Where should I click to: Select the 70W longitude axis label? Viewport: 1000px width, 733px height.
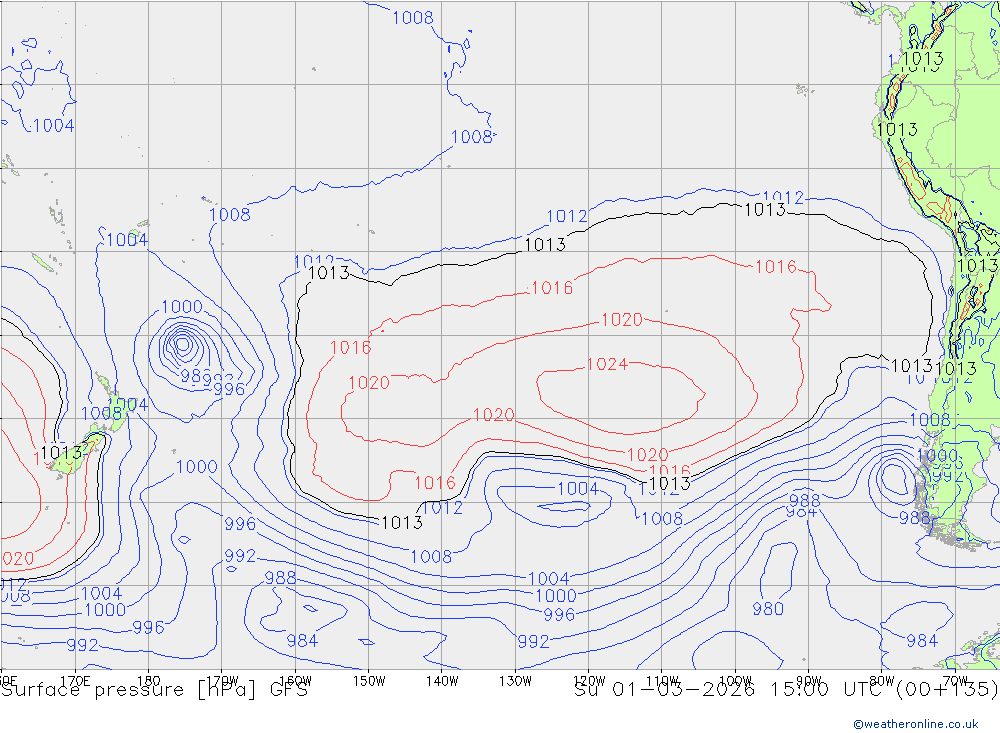tap(955, 681)
